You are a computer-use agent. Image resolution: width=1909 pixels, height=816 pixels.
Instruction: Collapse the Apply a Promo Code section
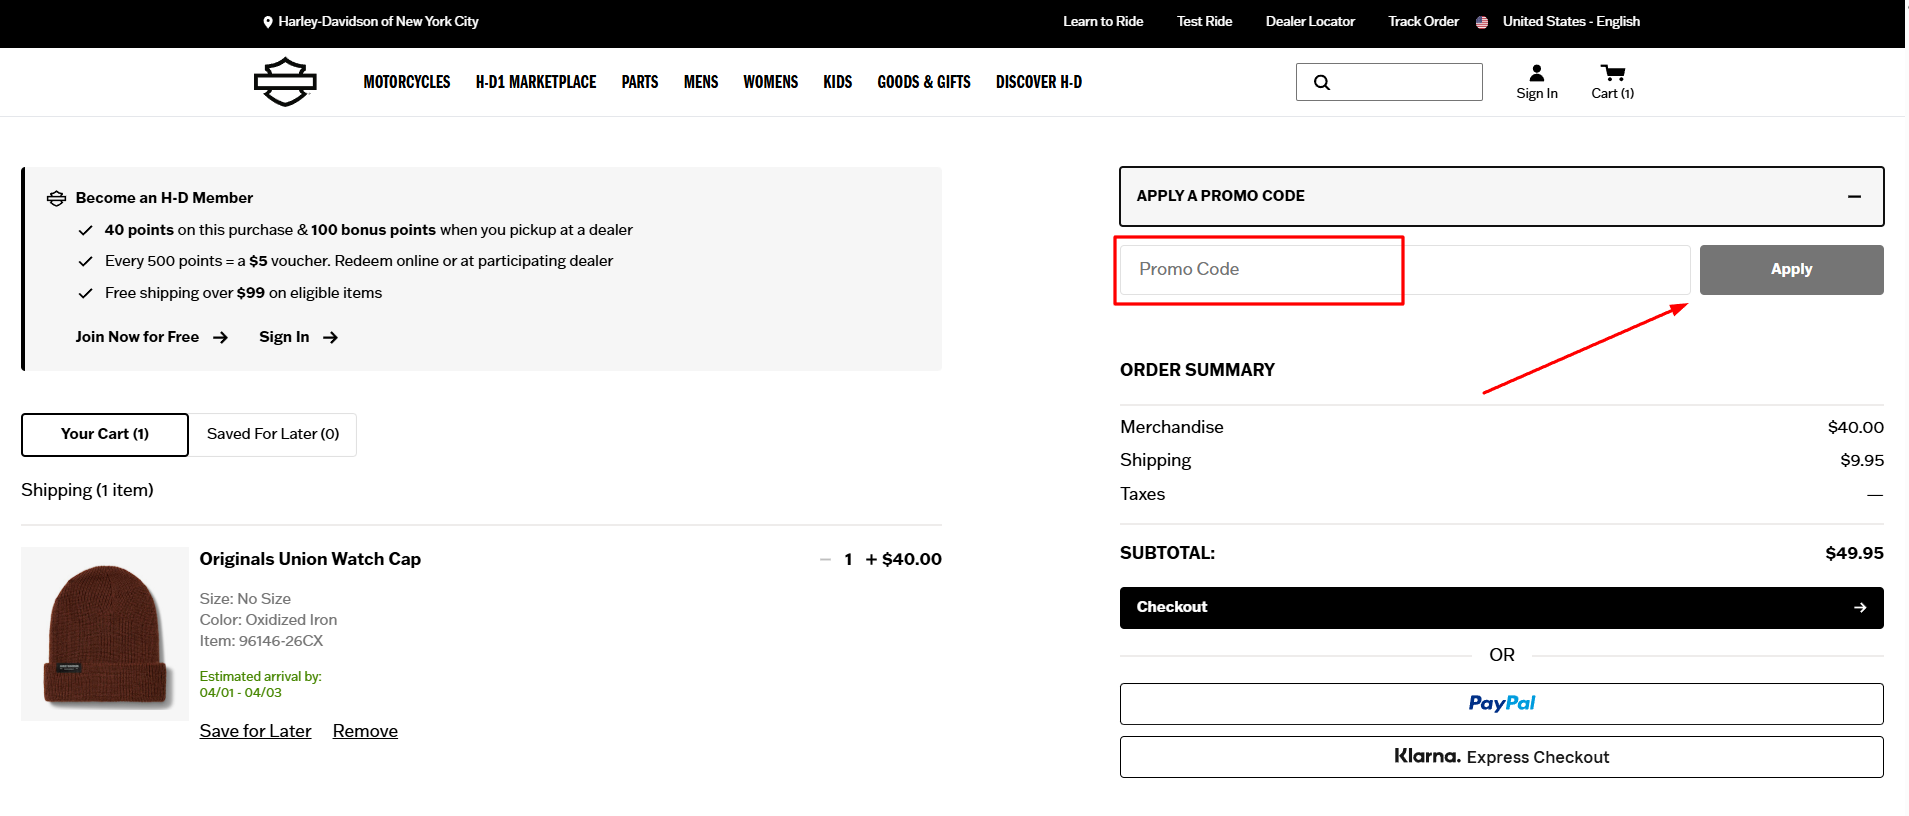coord(1854,197)
